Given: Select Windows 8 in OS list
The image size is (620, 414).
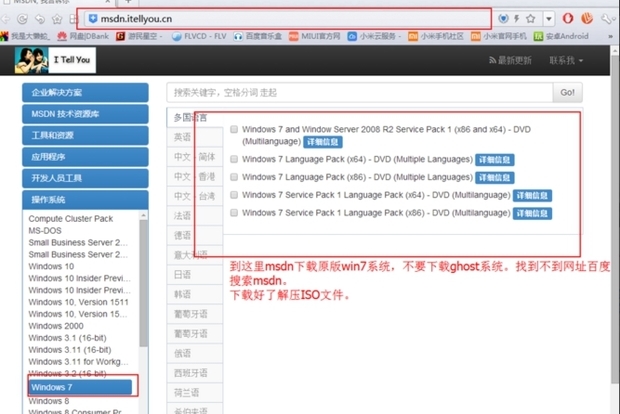Looking at the screenshot, I should [49, 401].
